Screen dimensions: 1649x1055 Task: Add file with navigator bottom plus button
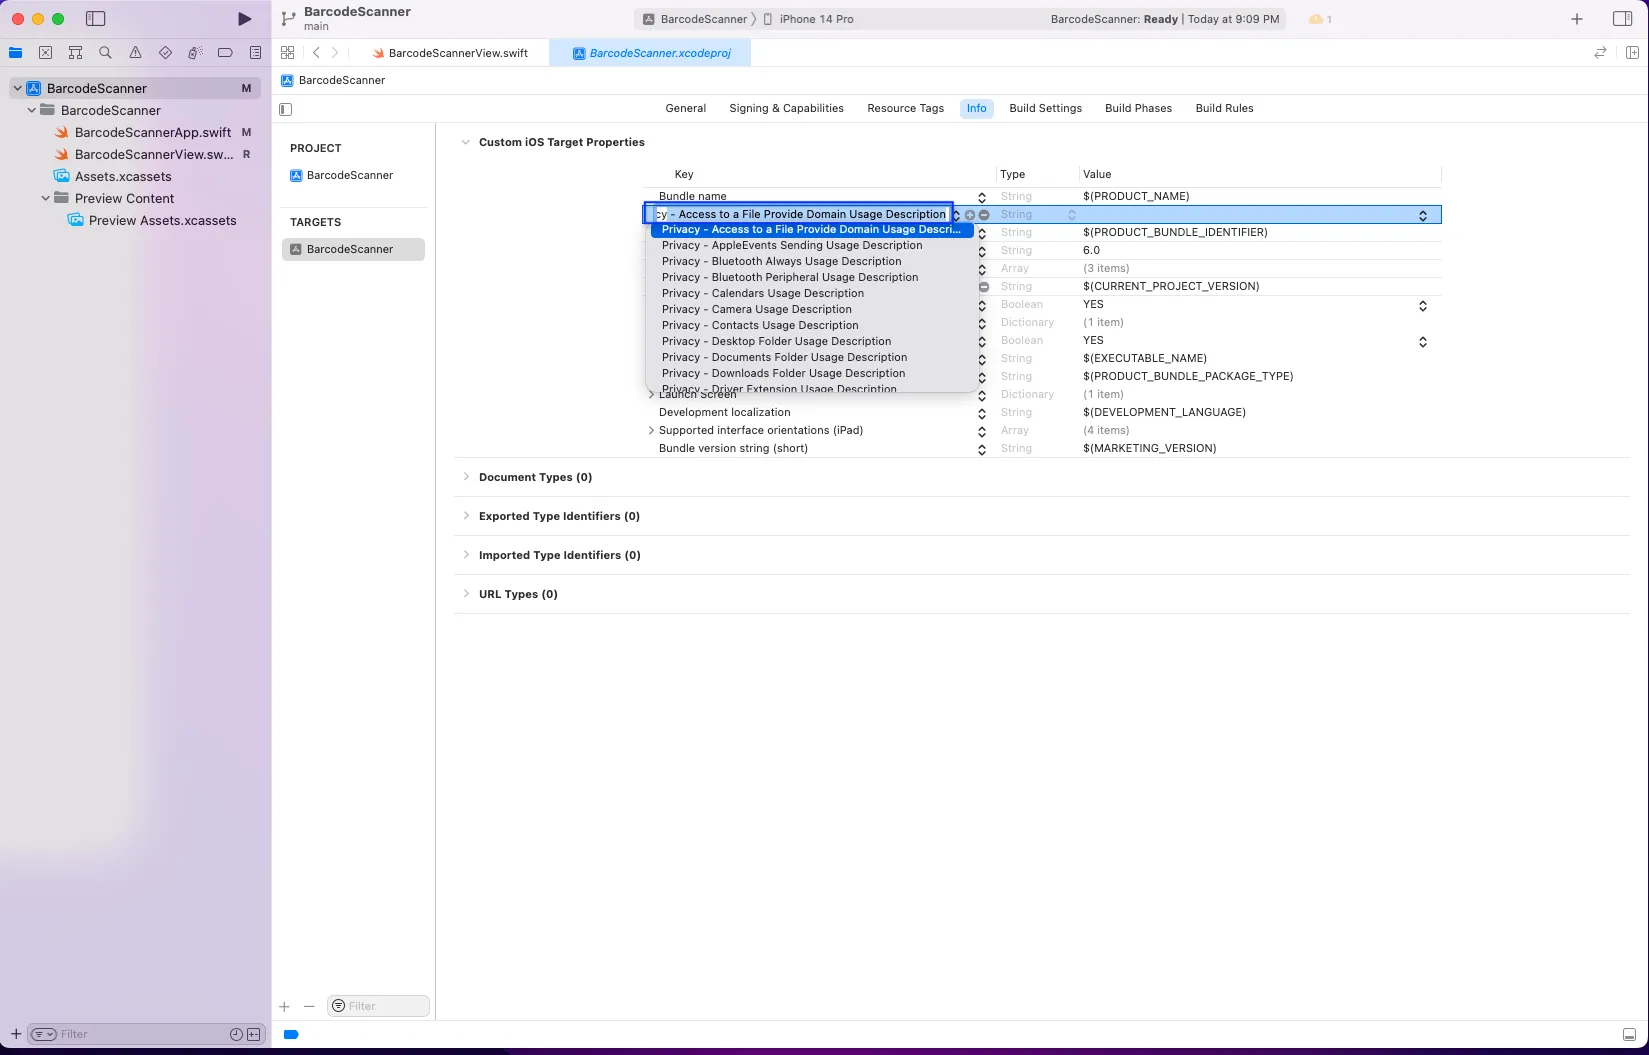coord(16,1034)
